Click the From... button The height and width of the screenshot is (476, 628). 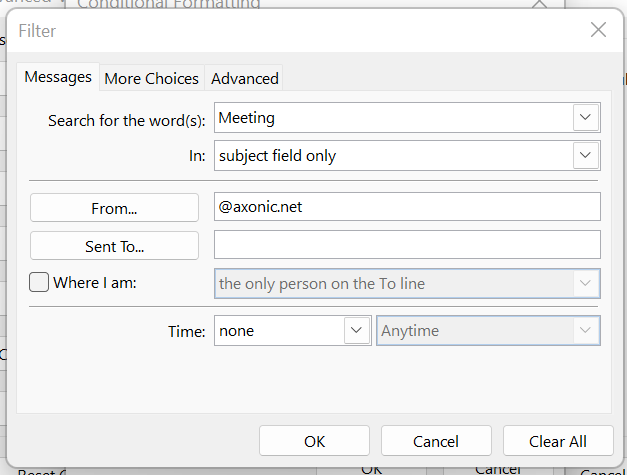pos(114,208)
